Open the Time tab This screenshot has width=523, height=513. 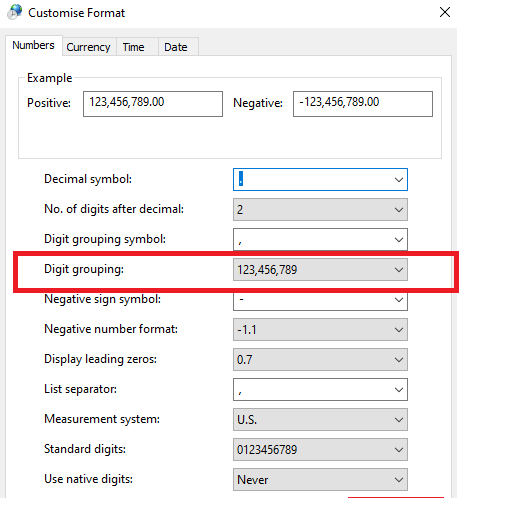(133, 47)
